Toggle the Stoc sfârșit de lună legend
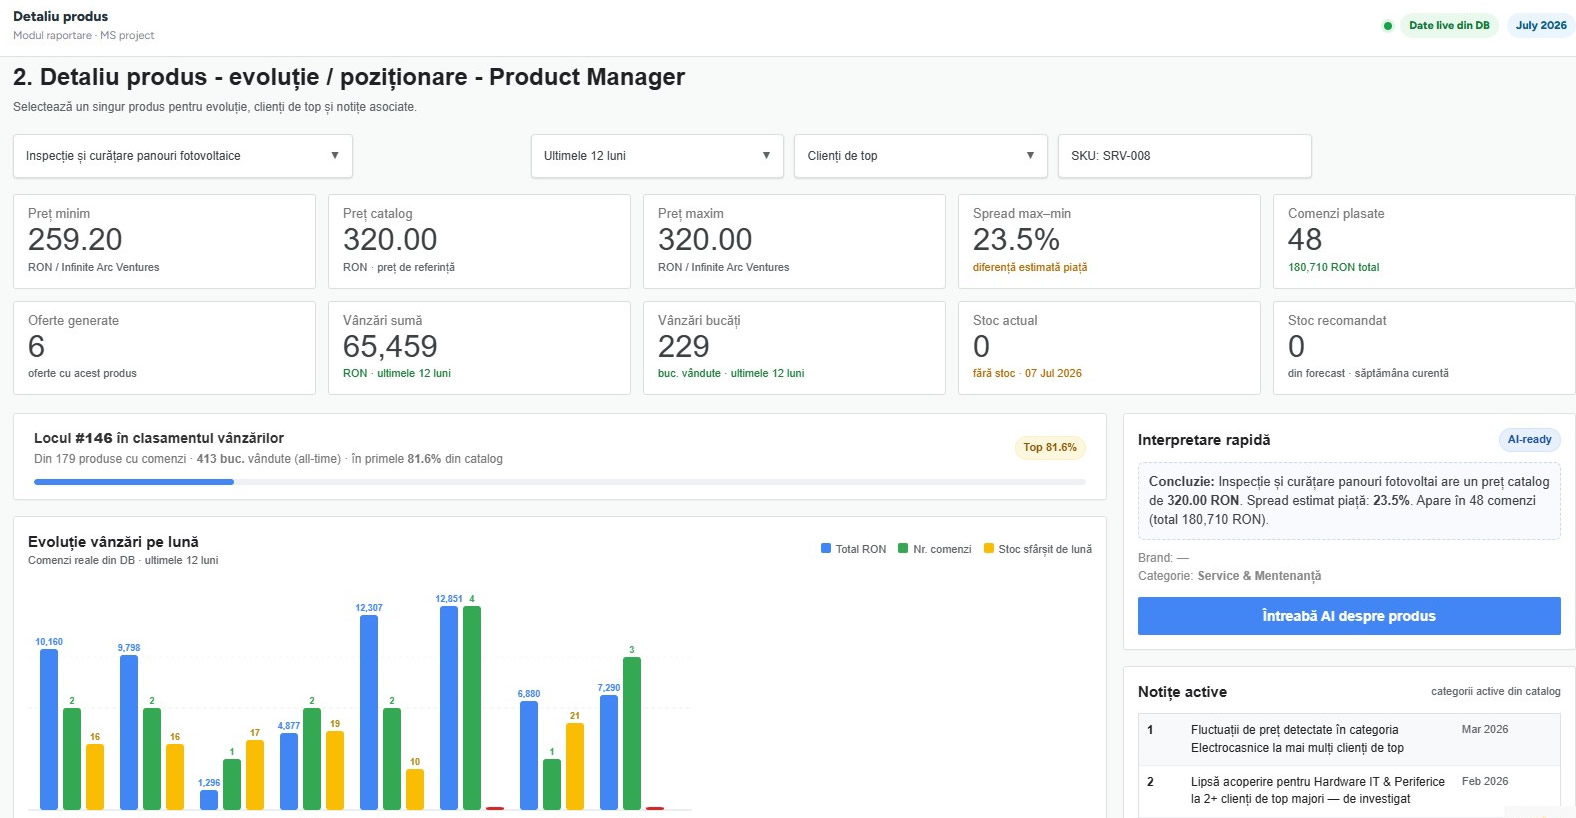The height and width of the screenshot is (818, 1576). [1038, 549]
